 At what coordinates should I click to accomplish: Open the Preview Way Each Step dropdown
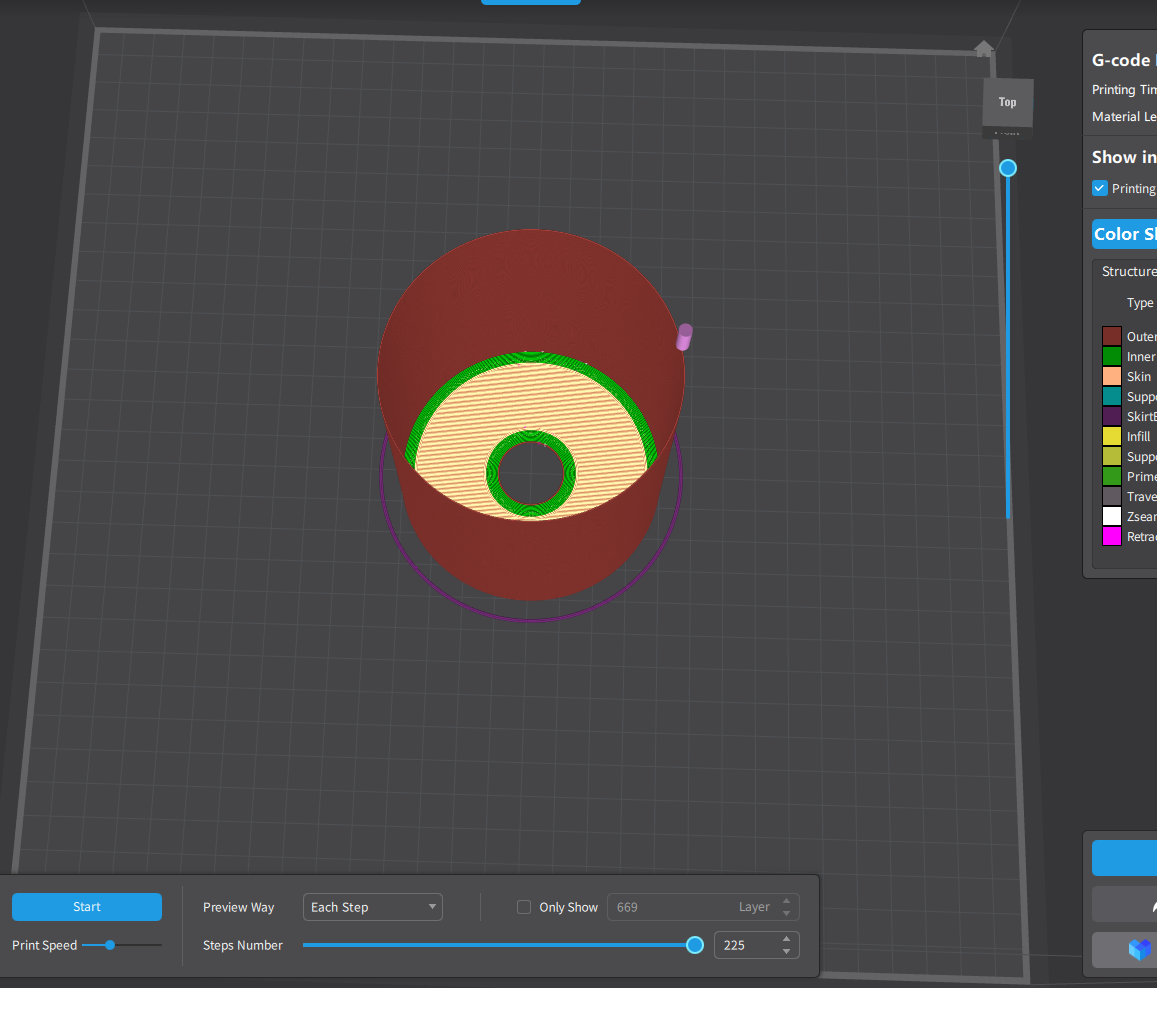[x=373, y=907]
